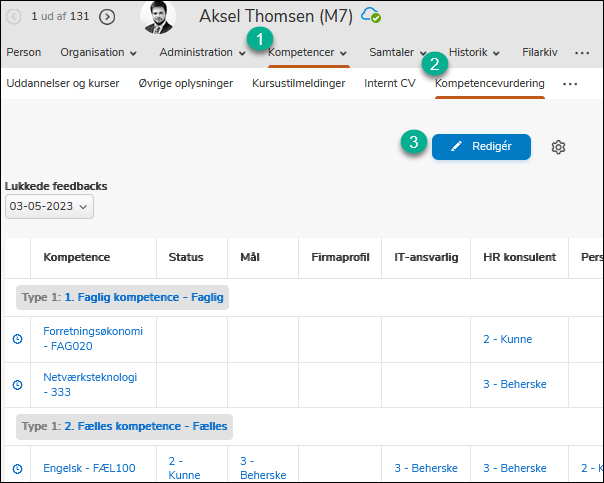
Task: Open settings gear next to Redigér
Action: point(559,147)
